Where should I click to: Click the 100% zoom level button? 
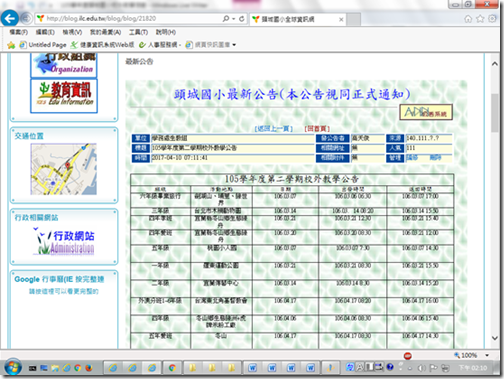(466, 356)
